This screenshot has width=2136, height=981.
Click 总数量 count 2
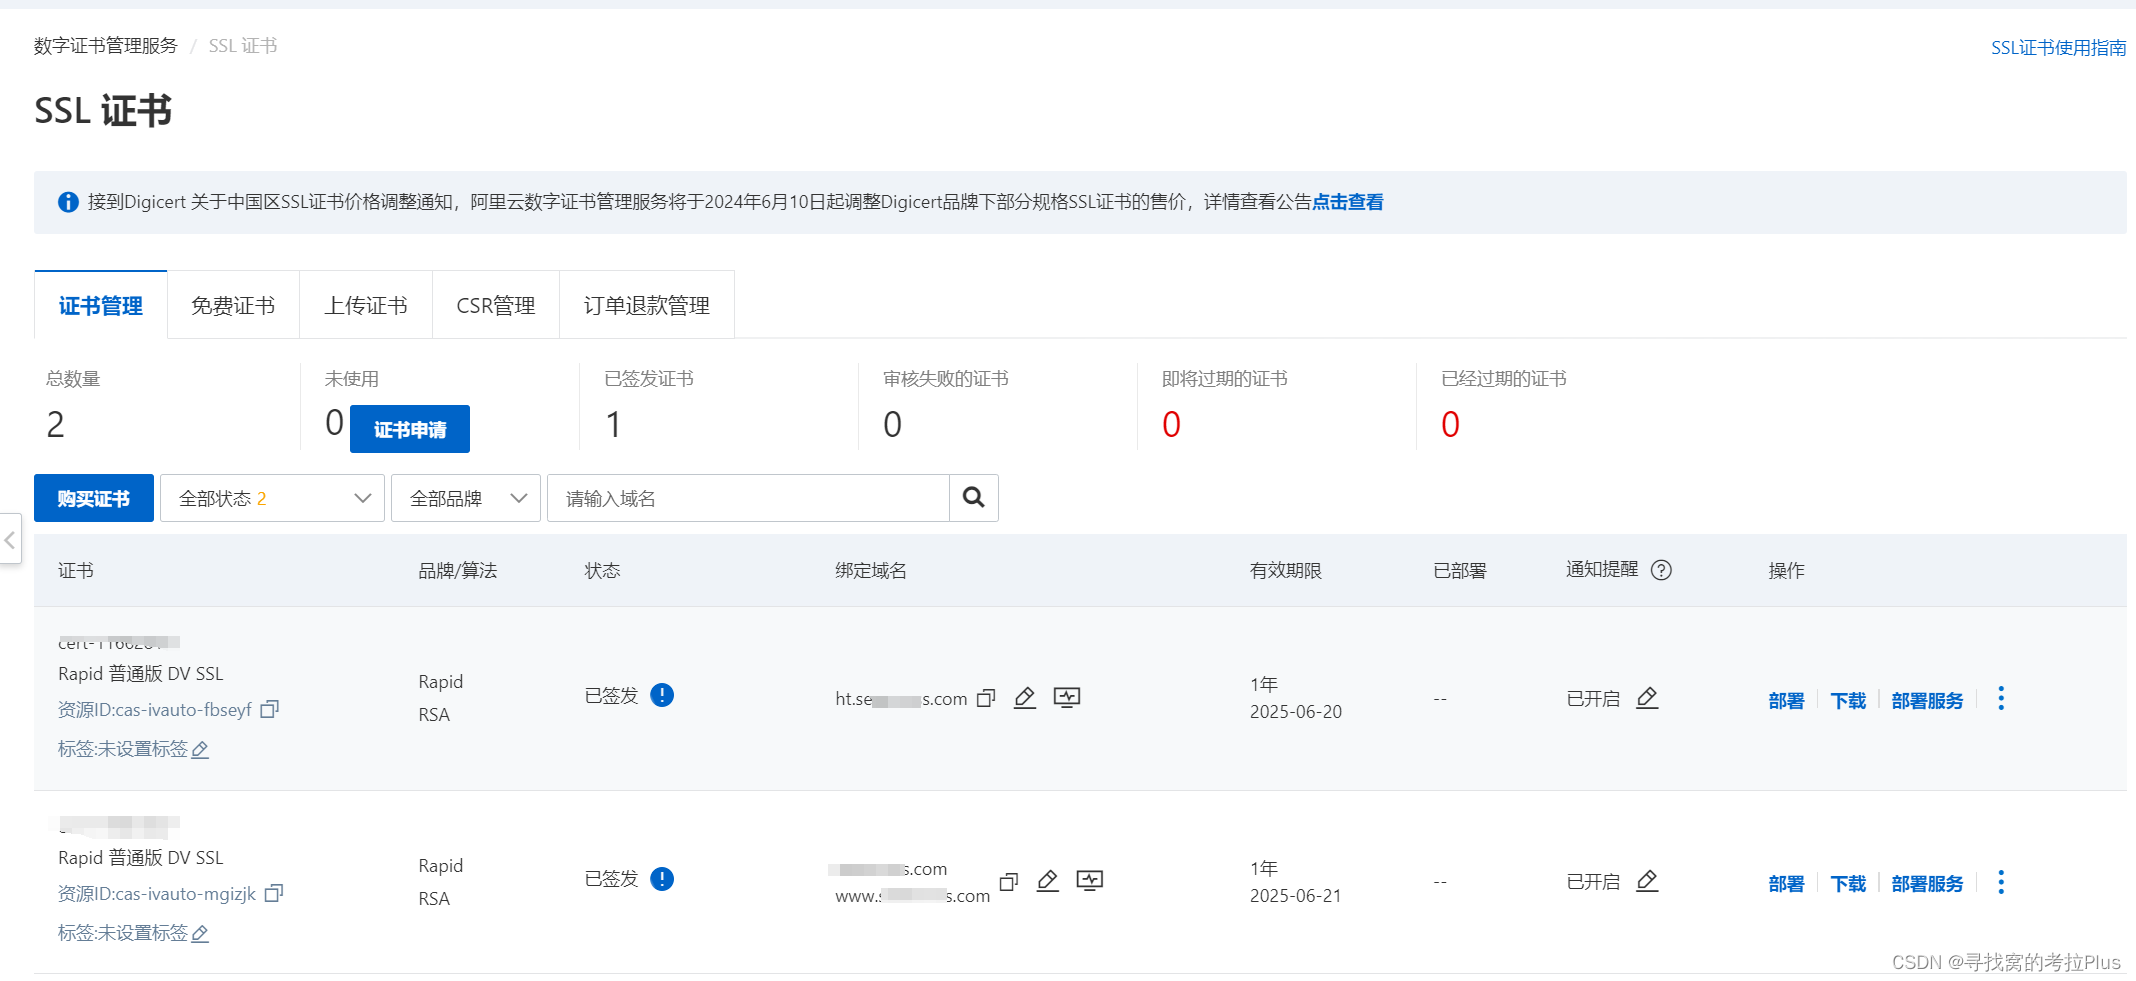56,425
